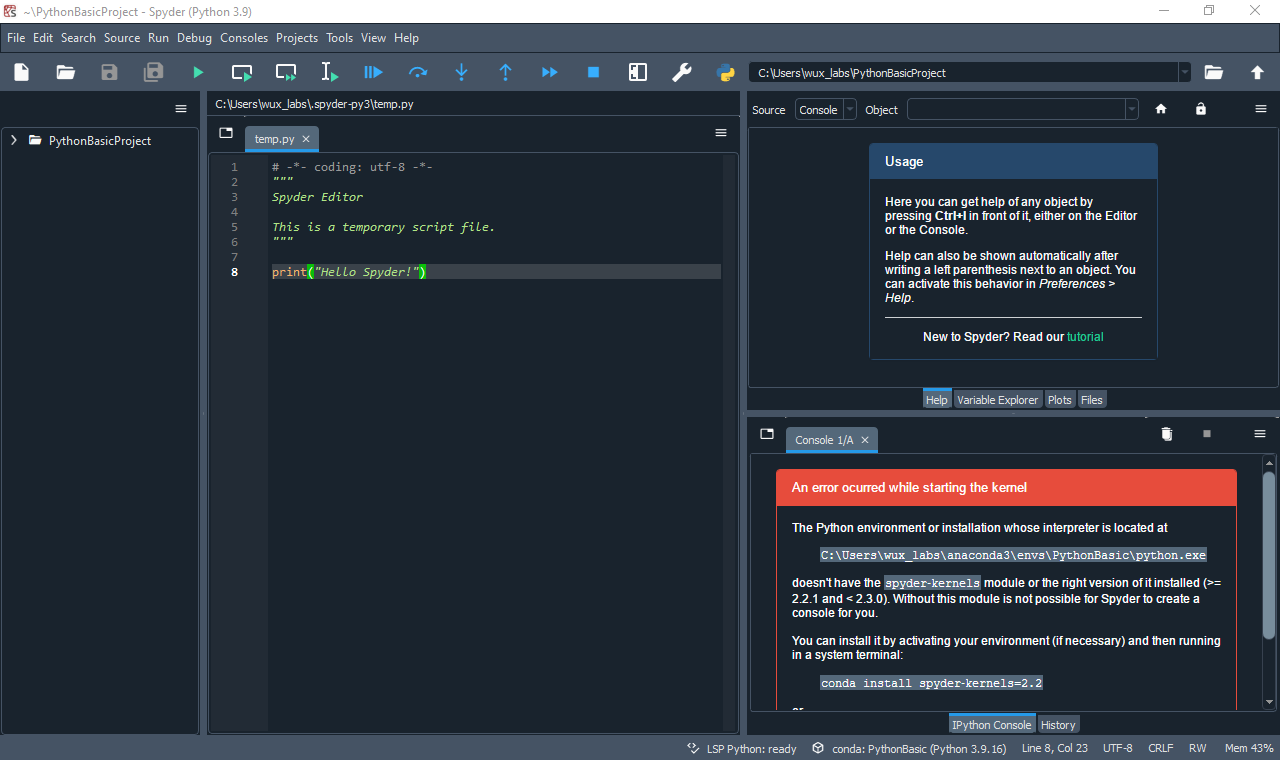The width and height of the screenshot is (1280, 760).
Task: Execute the current line in the debugger
Action: pyautogui.click(x=418, y=72)
